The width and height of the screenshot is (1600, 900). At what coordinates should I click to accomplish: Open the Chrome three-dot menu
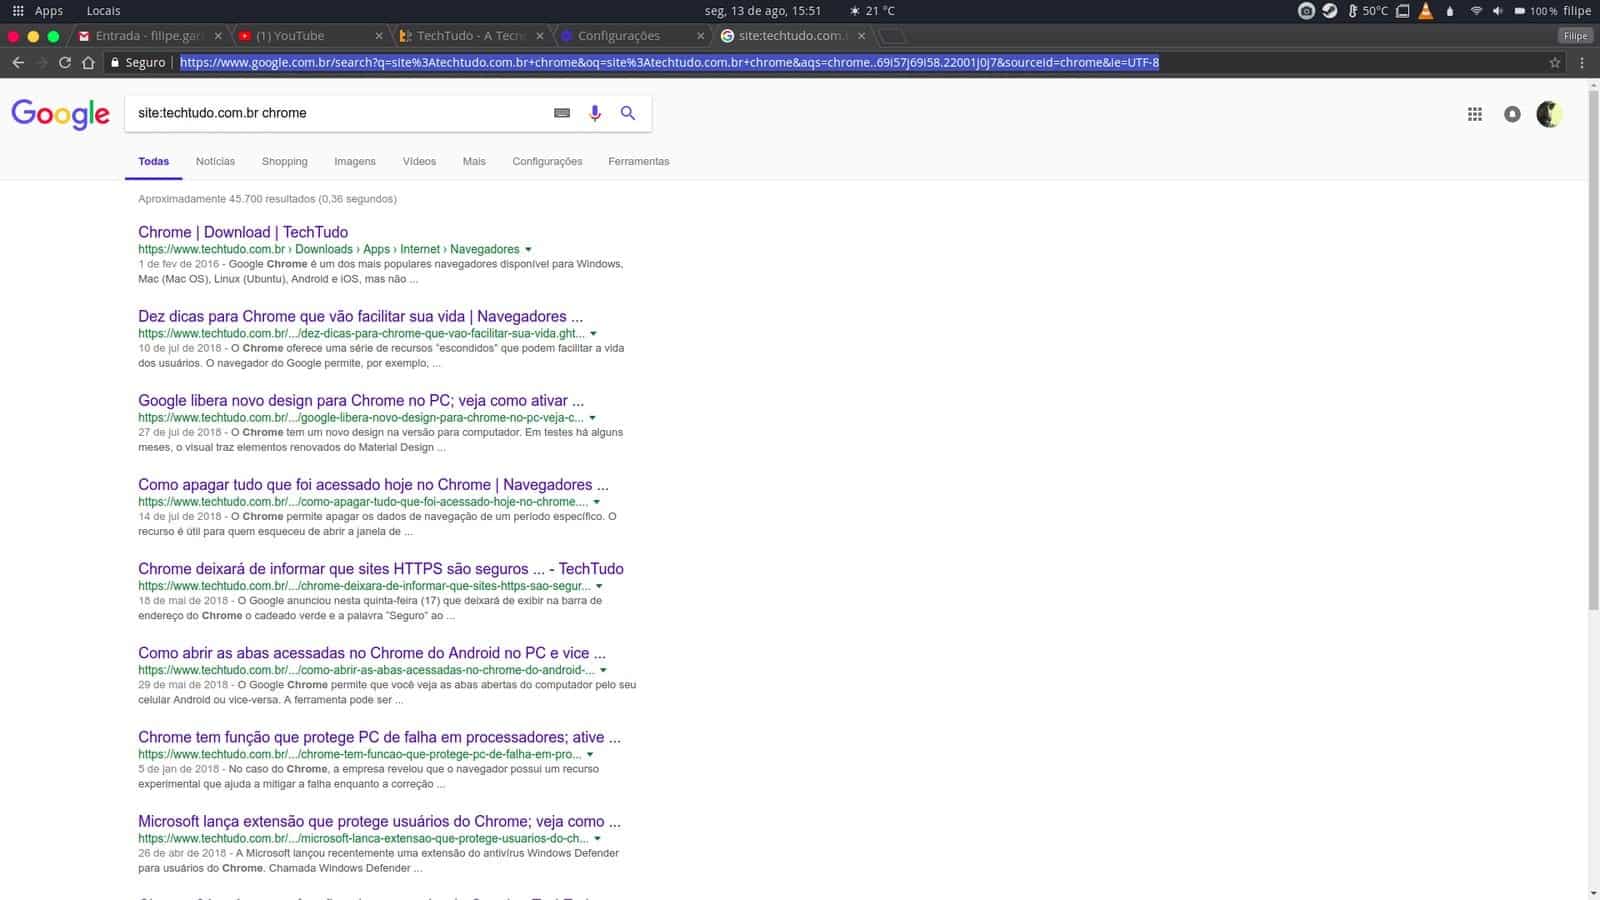[1581, 62]
